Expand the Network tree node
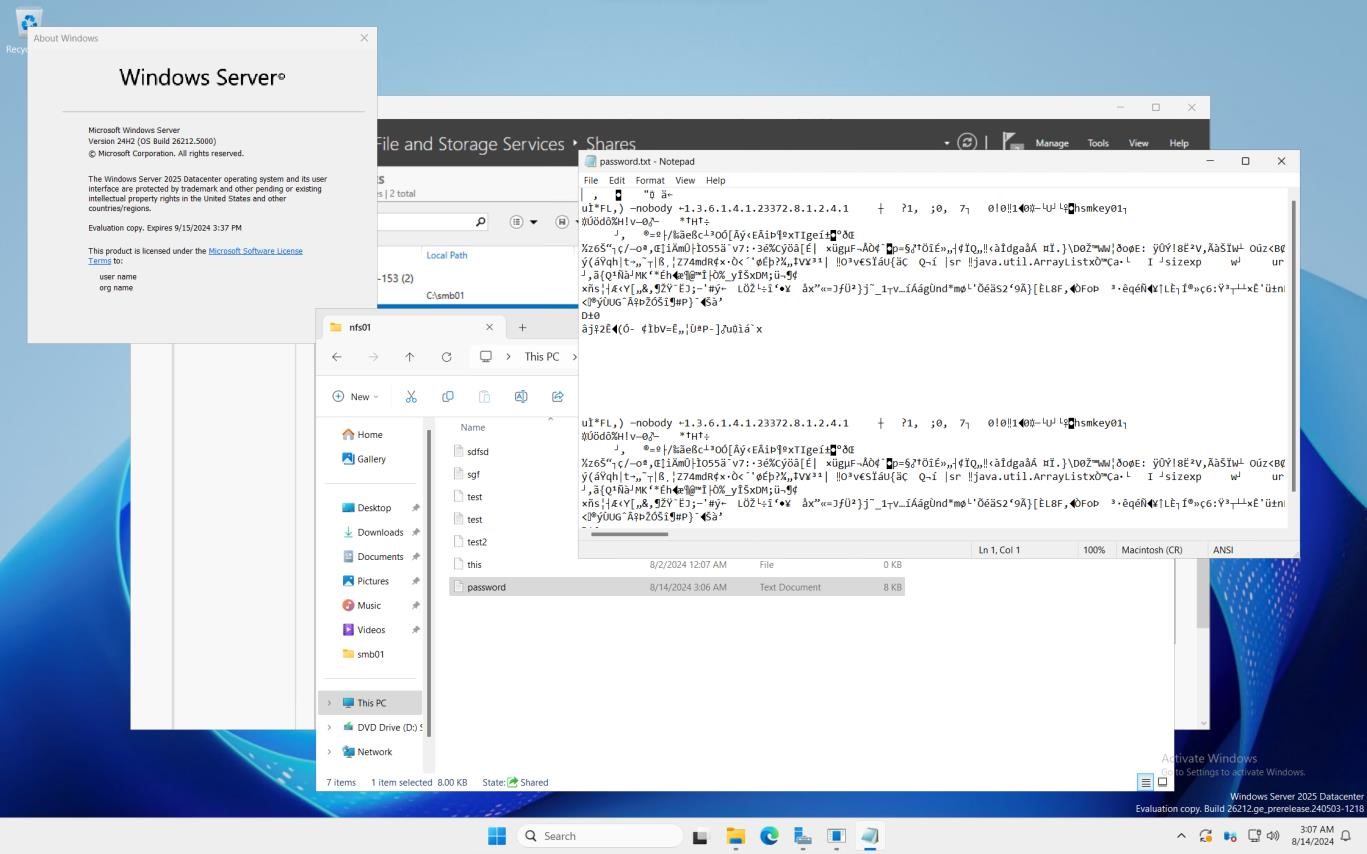 pos(330,752)
